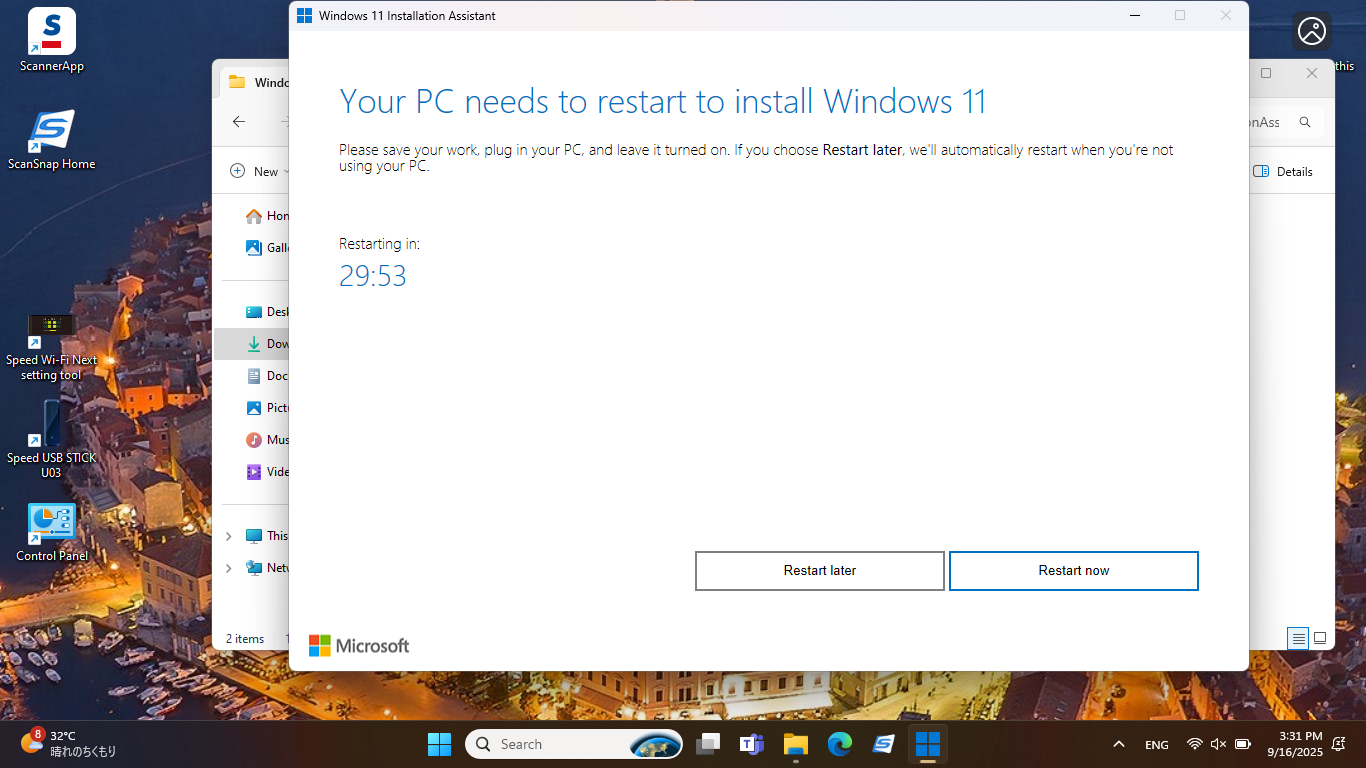
Task: Close the File Explorer window
Action: [1312, 73]
